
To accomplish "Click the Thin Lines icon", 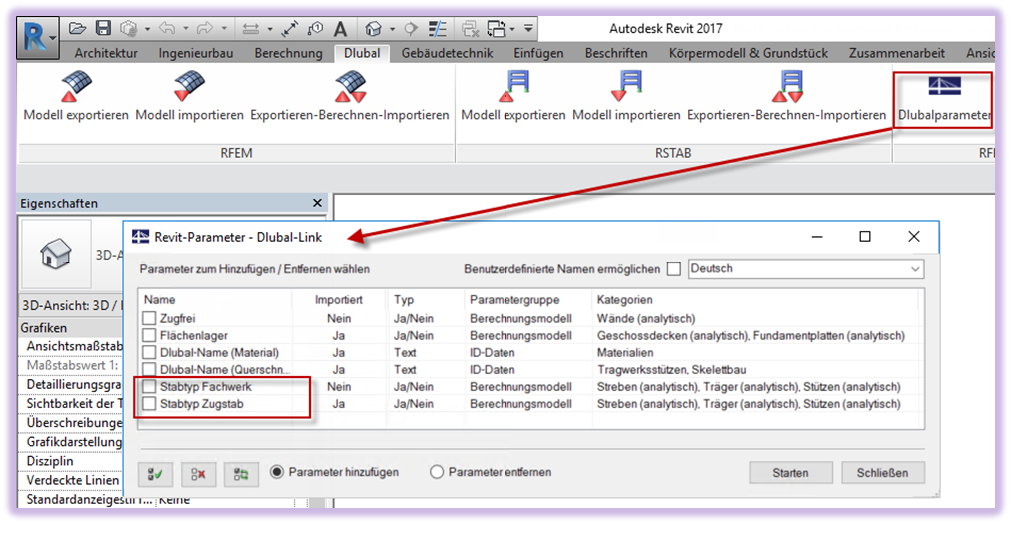I will pos(438,28).
